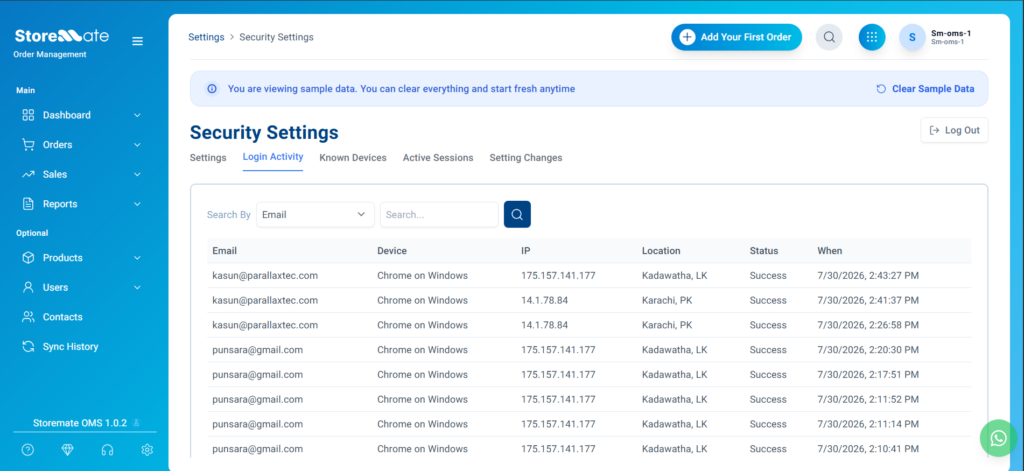
Task: Open the Sm-oms-1 account name
Action: pos(951,33)
